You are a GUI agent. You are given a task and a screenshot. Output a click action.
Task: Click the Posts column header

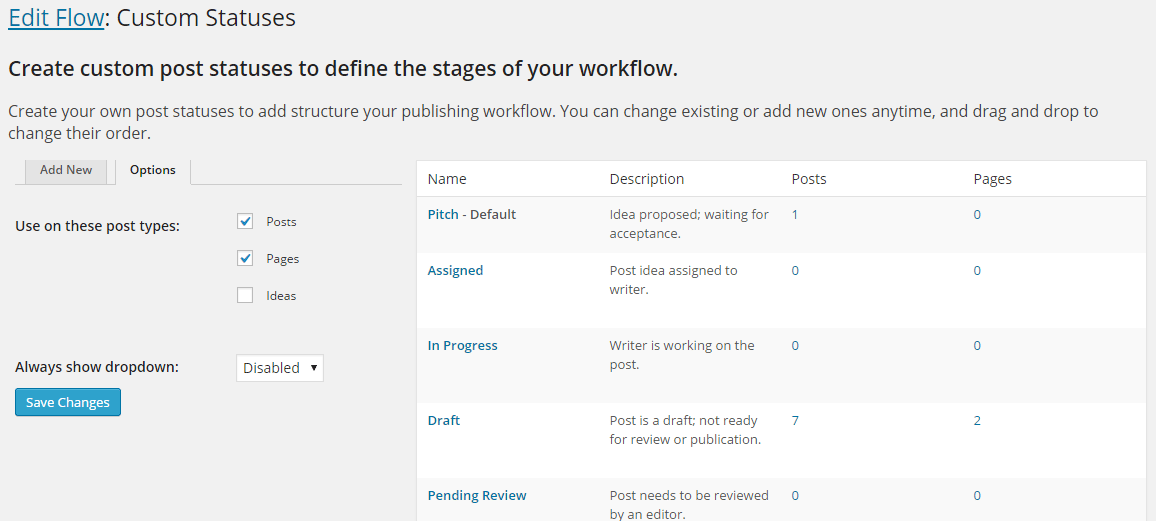(x=809, y=179)
